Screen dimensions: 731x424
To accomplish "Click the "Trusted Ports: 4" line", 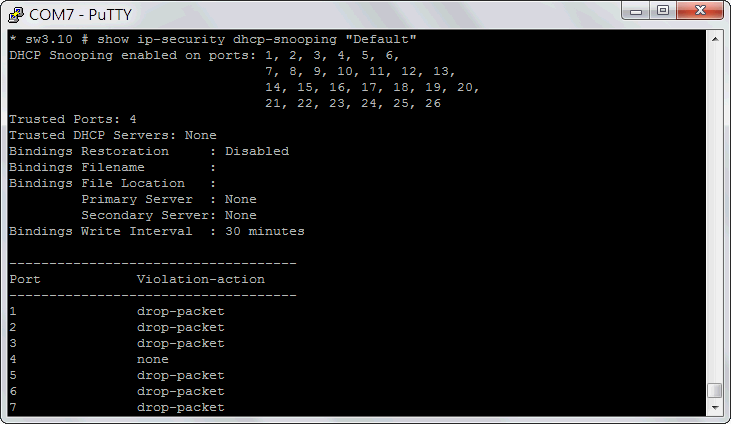I will click(73, 119).
